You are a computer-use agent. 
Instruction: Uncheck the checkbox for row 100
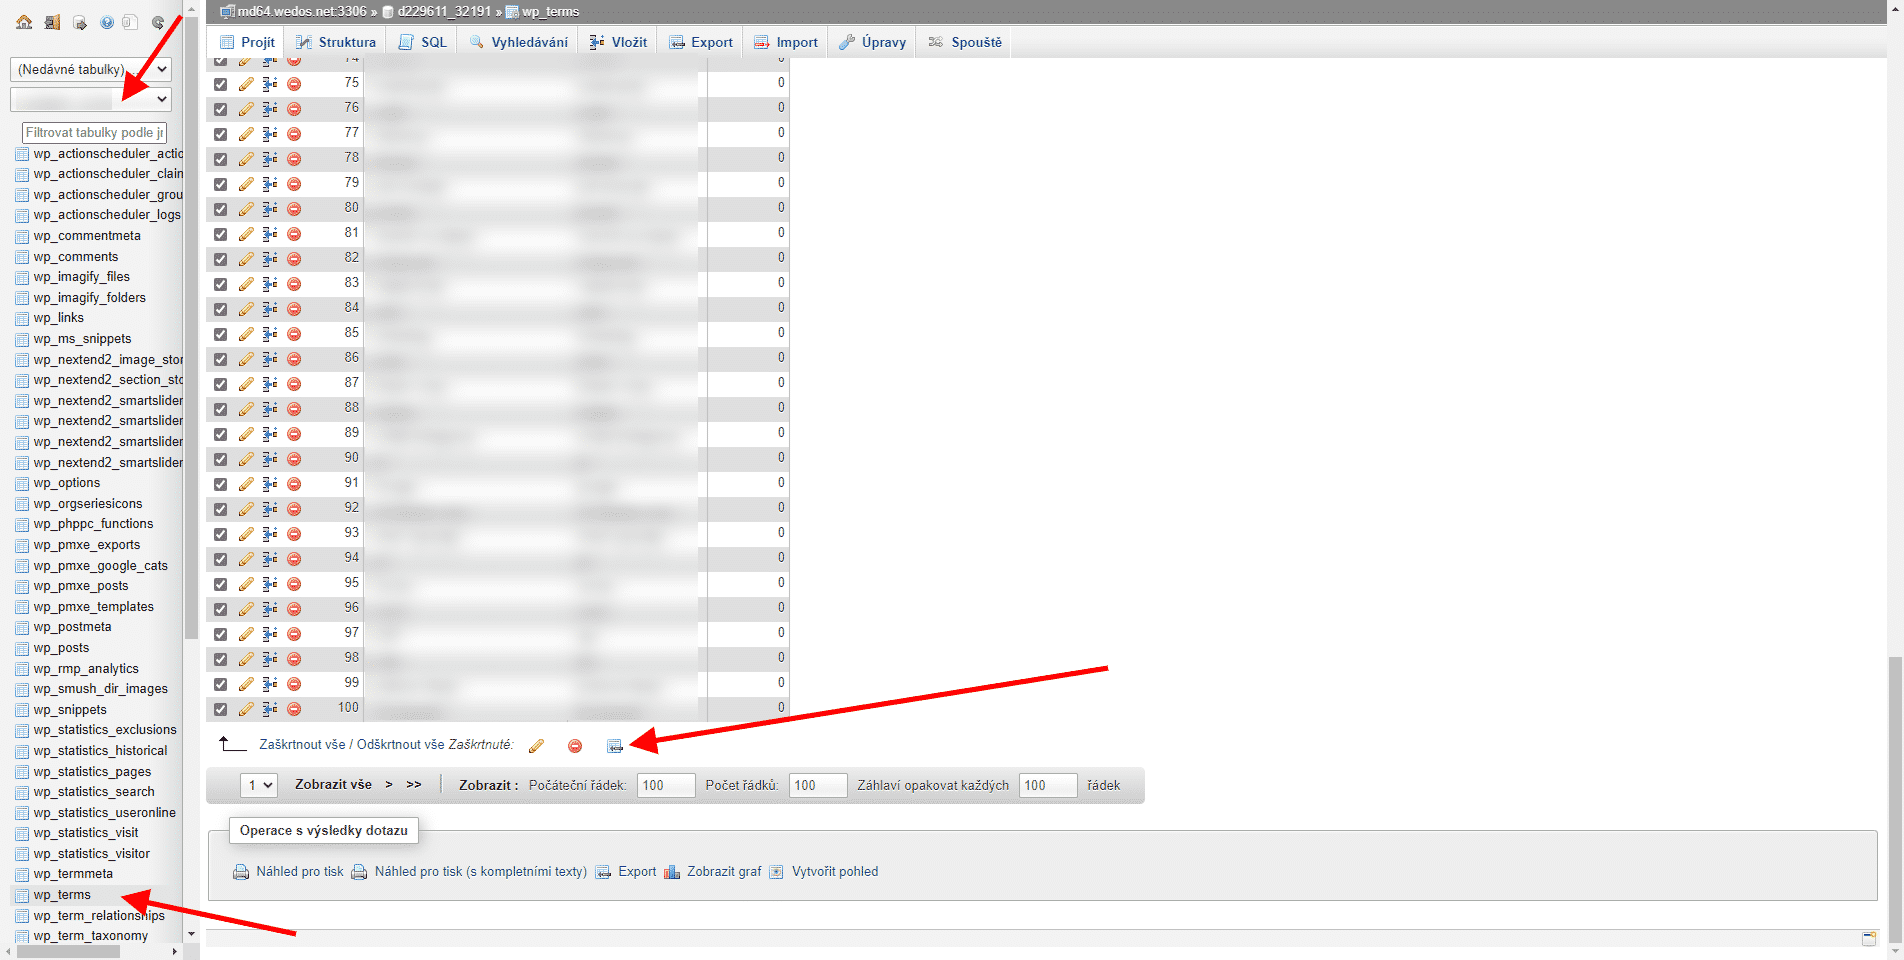tap(220, 709)
